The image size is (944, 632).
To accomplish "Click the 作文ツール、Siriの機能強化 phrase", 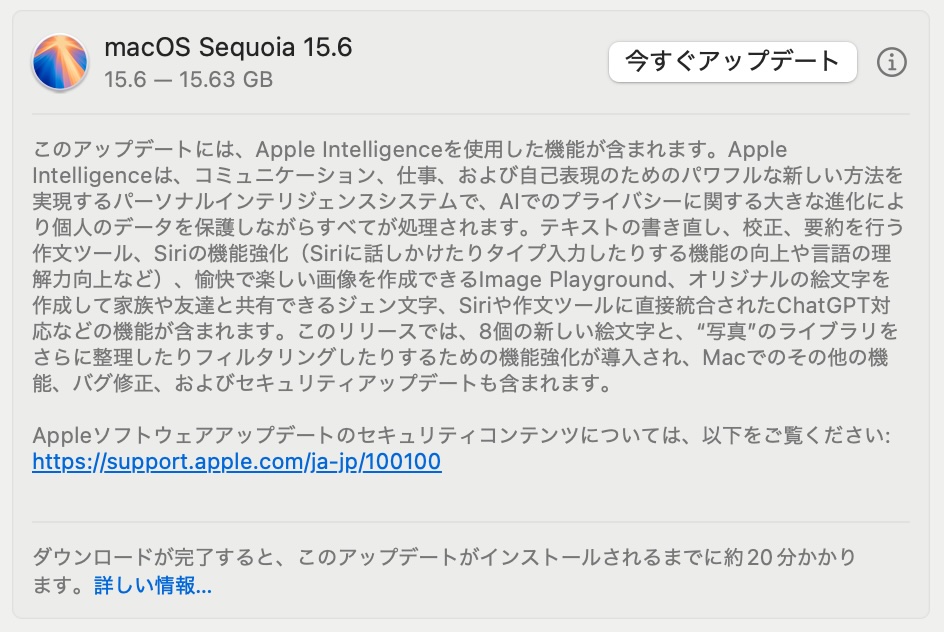I will (x=160, y=253).
